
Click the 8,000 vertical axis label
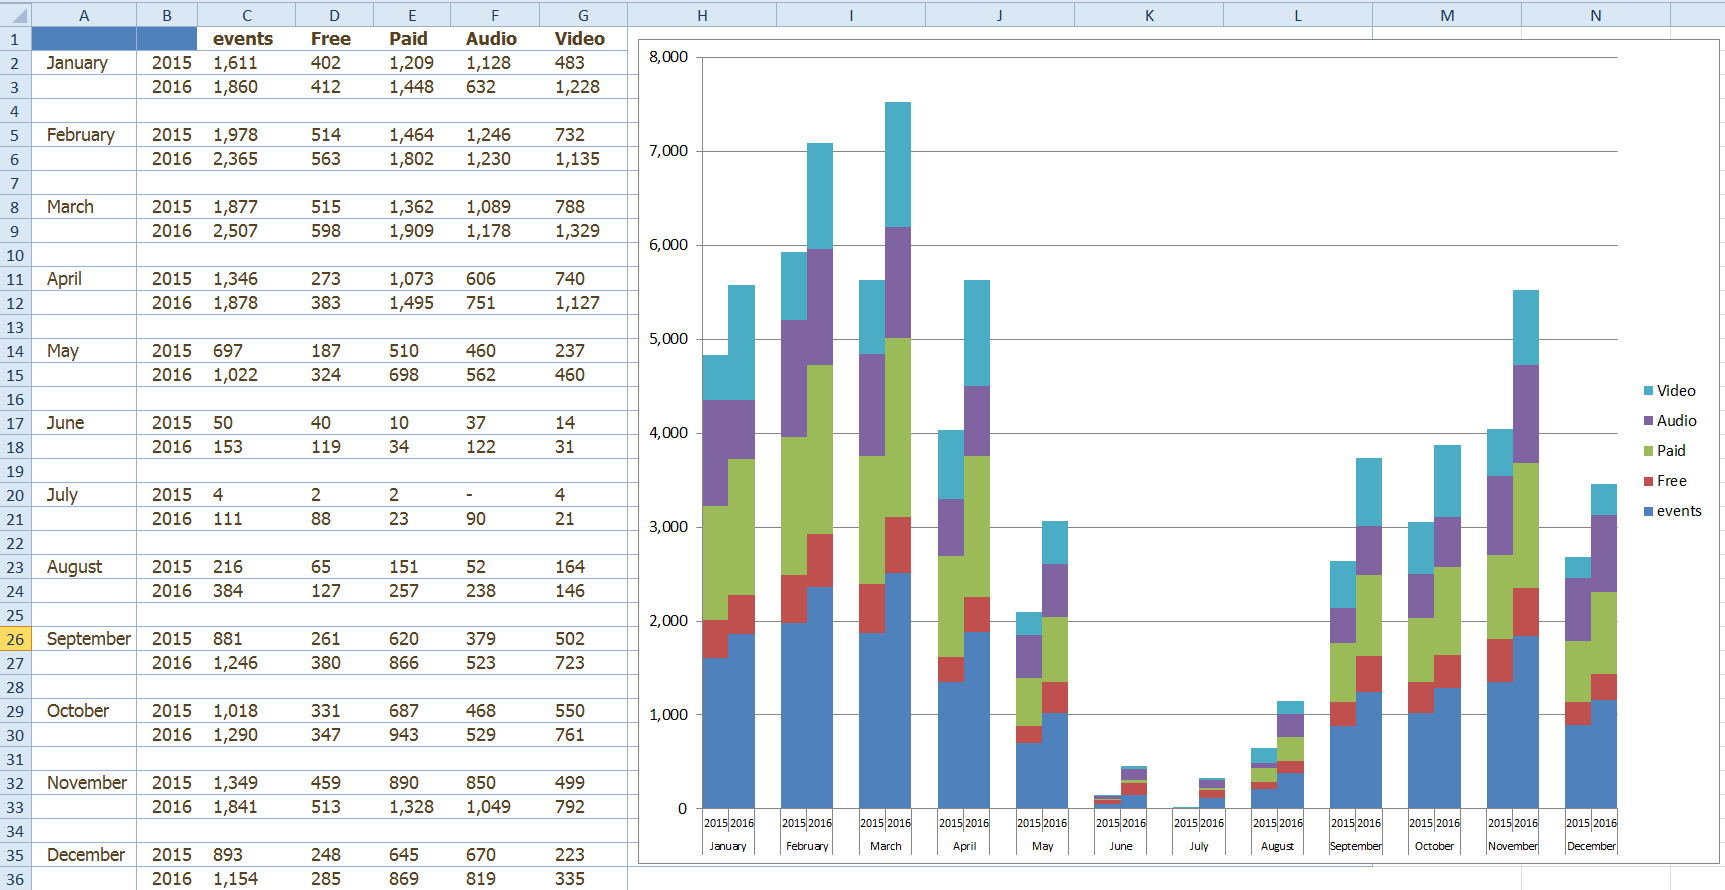668,57
